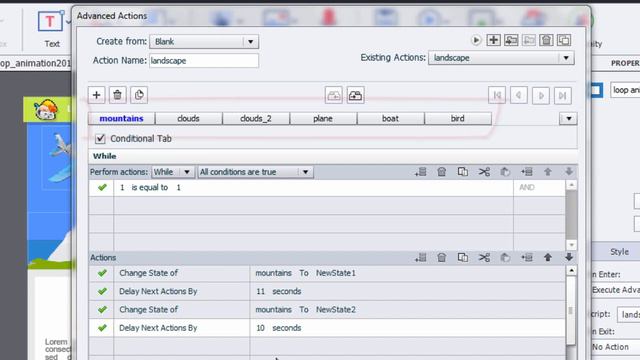The width and height of the screenshot is (640, 360).
Task: Click the actions list scrollbar up arrow
Action: click(571, 271)
